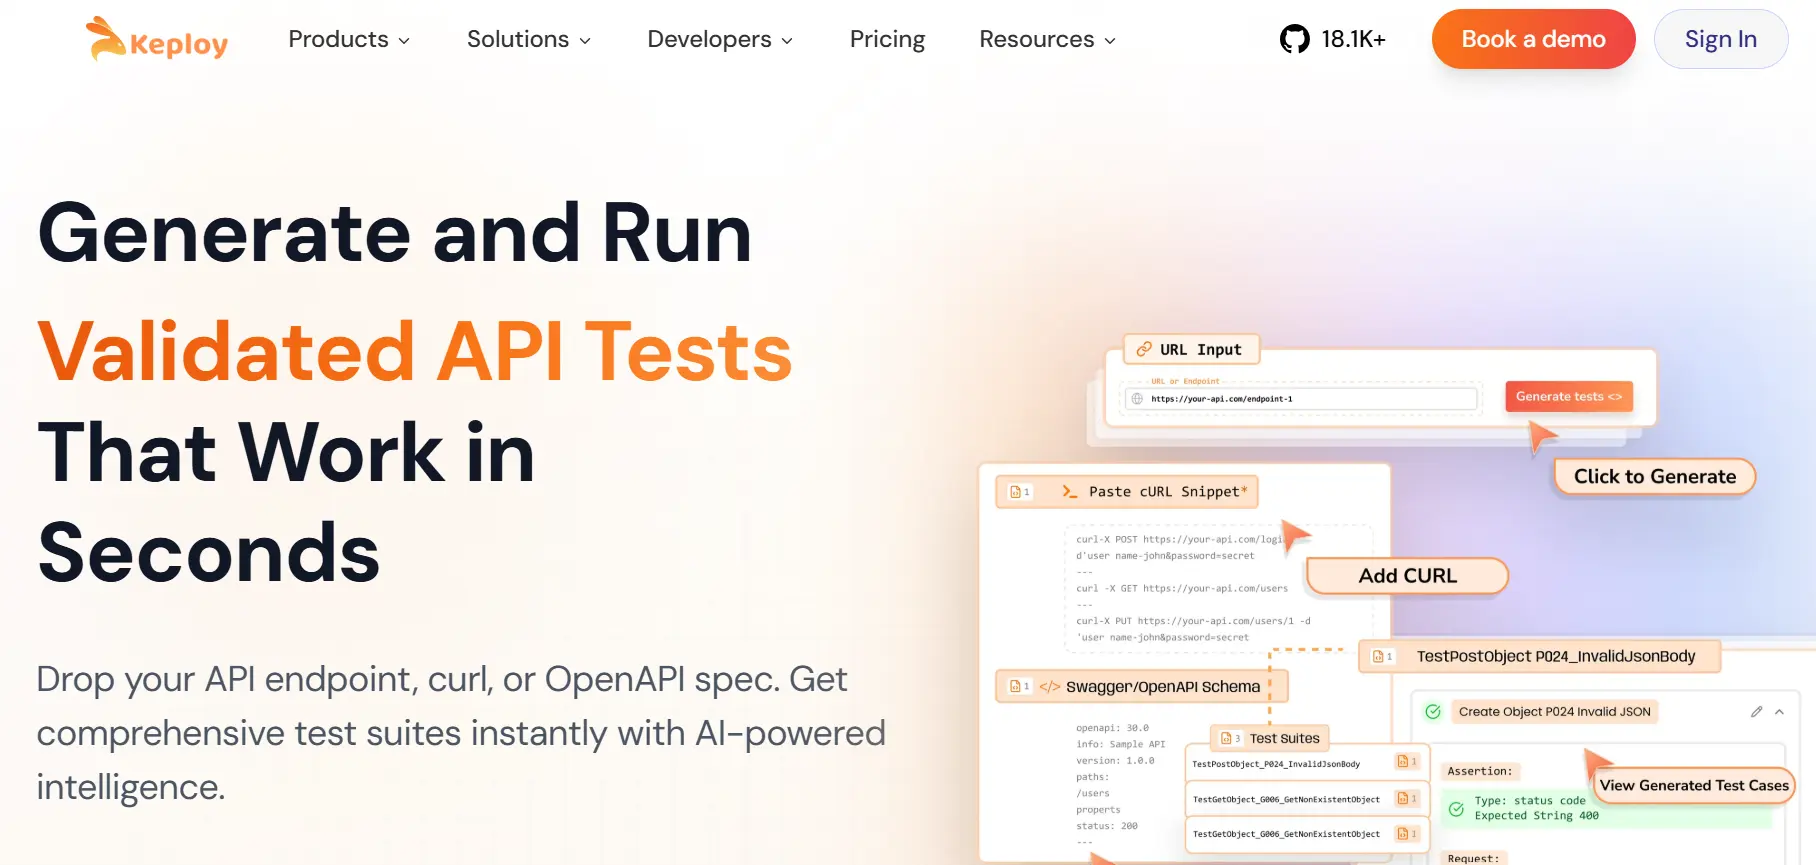
Task: Click the file badge next to Test Suites
Action: click(1231, 738)
